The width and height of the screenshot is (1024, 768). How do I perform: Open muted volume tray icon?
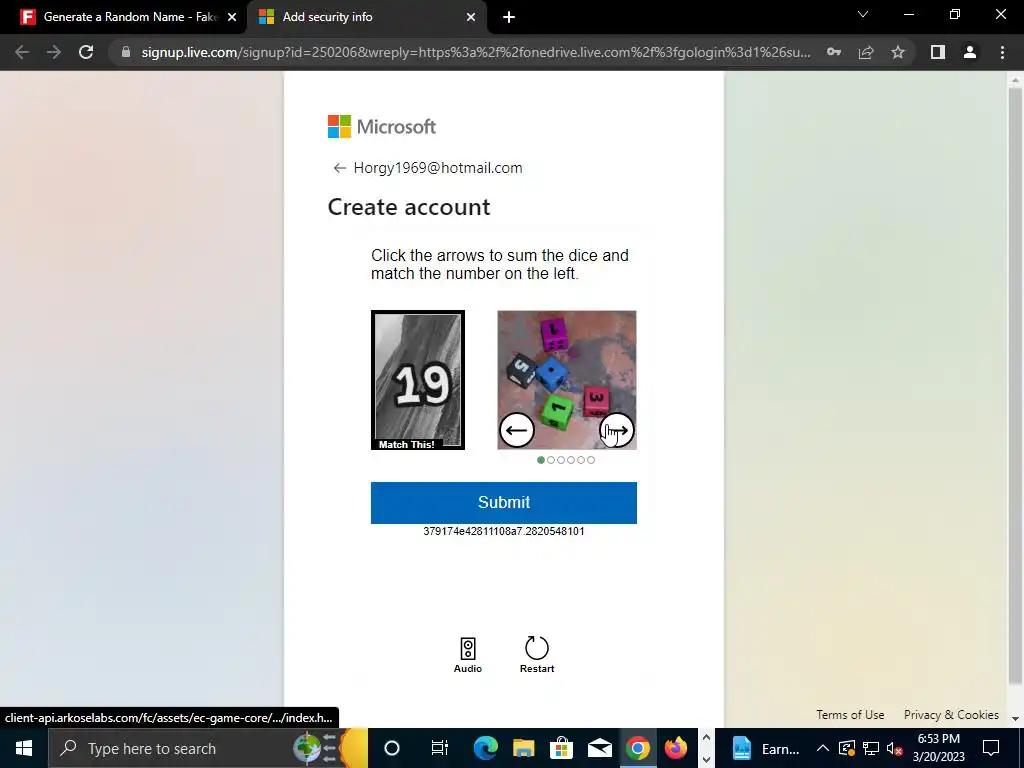(895, 748)
